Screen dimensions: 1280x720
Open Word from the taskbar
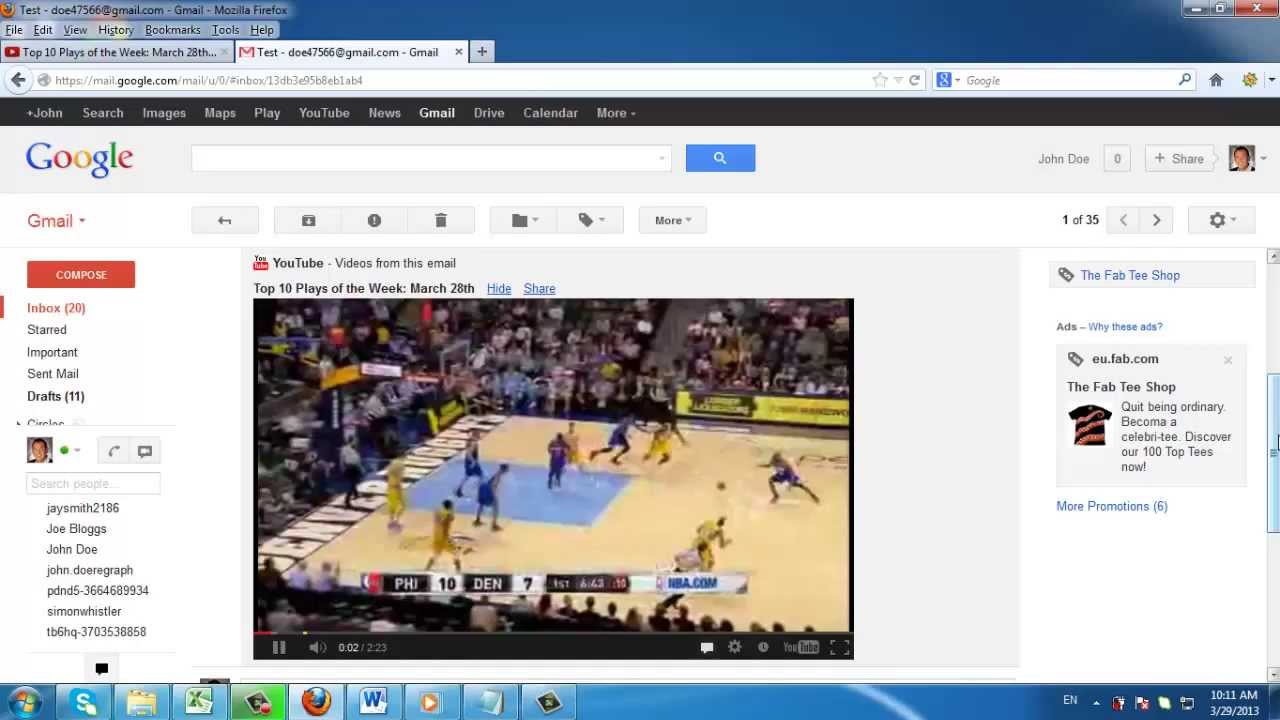coord(373,702)
